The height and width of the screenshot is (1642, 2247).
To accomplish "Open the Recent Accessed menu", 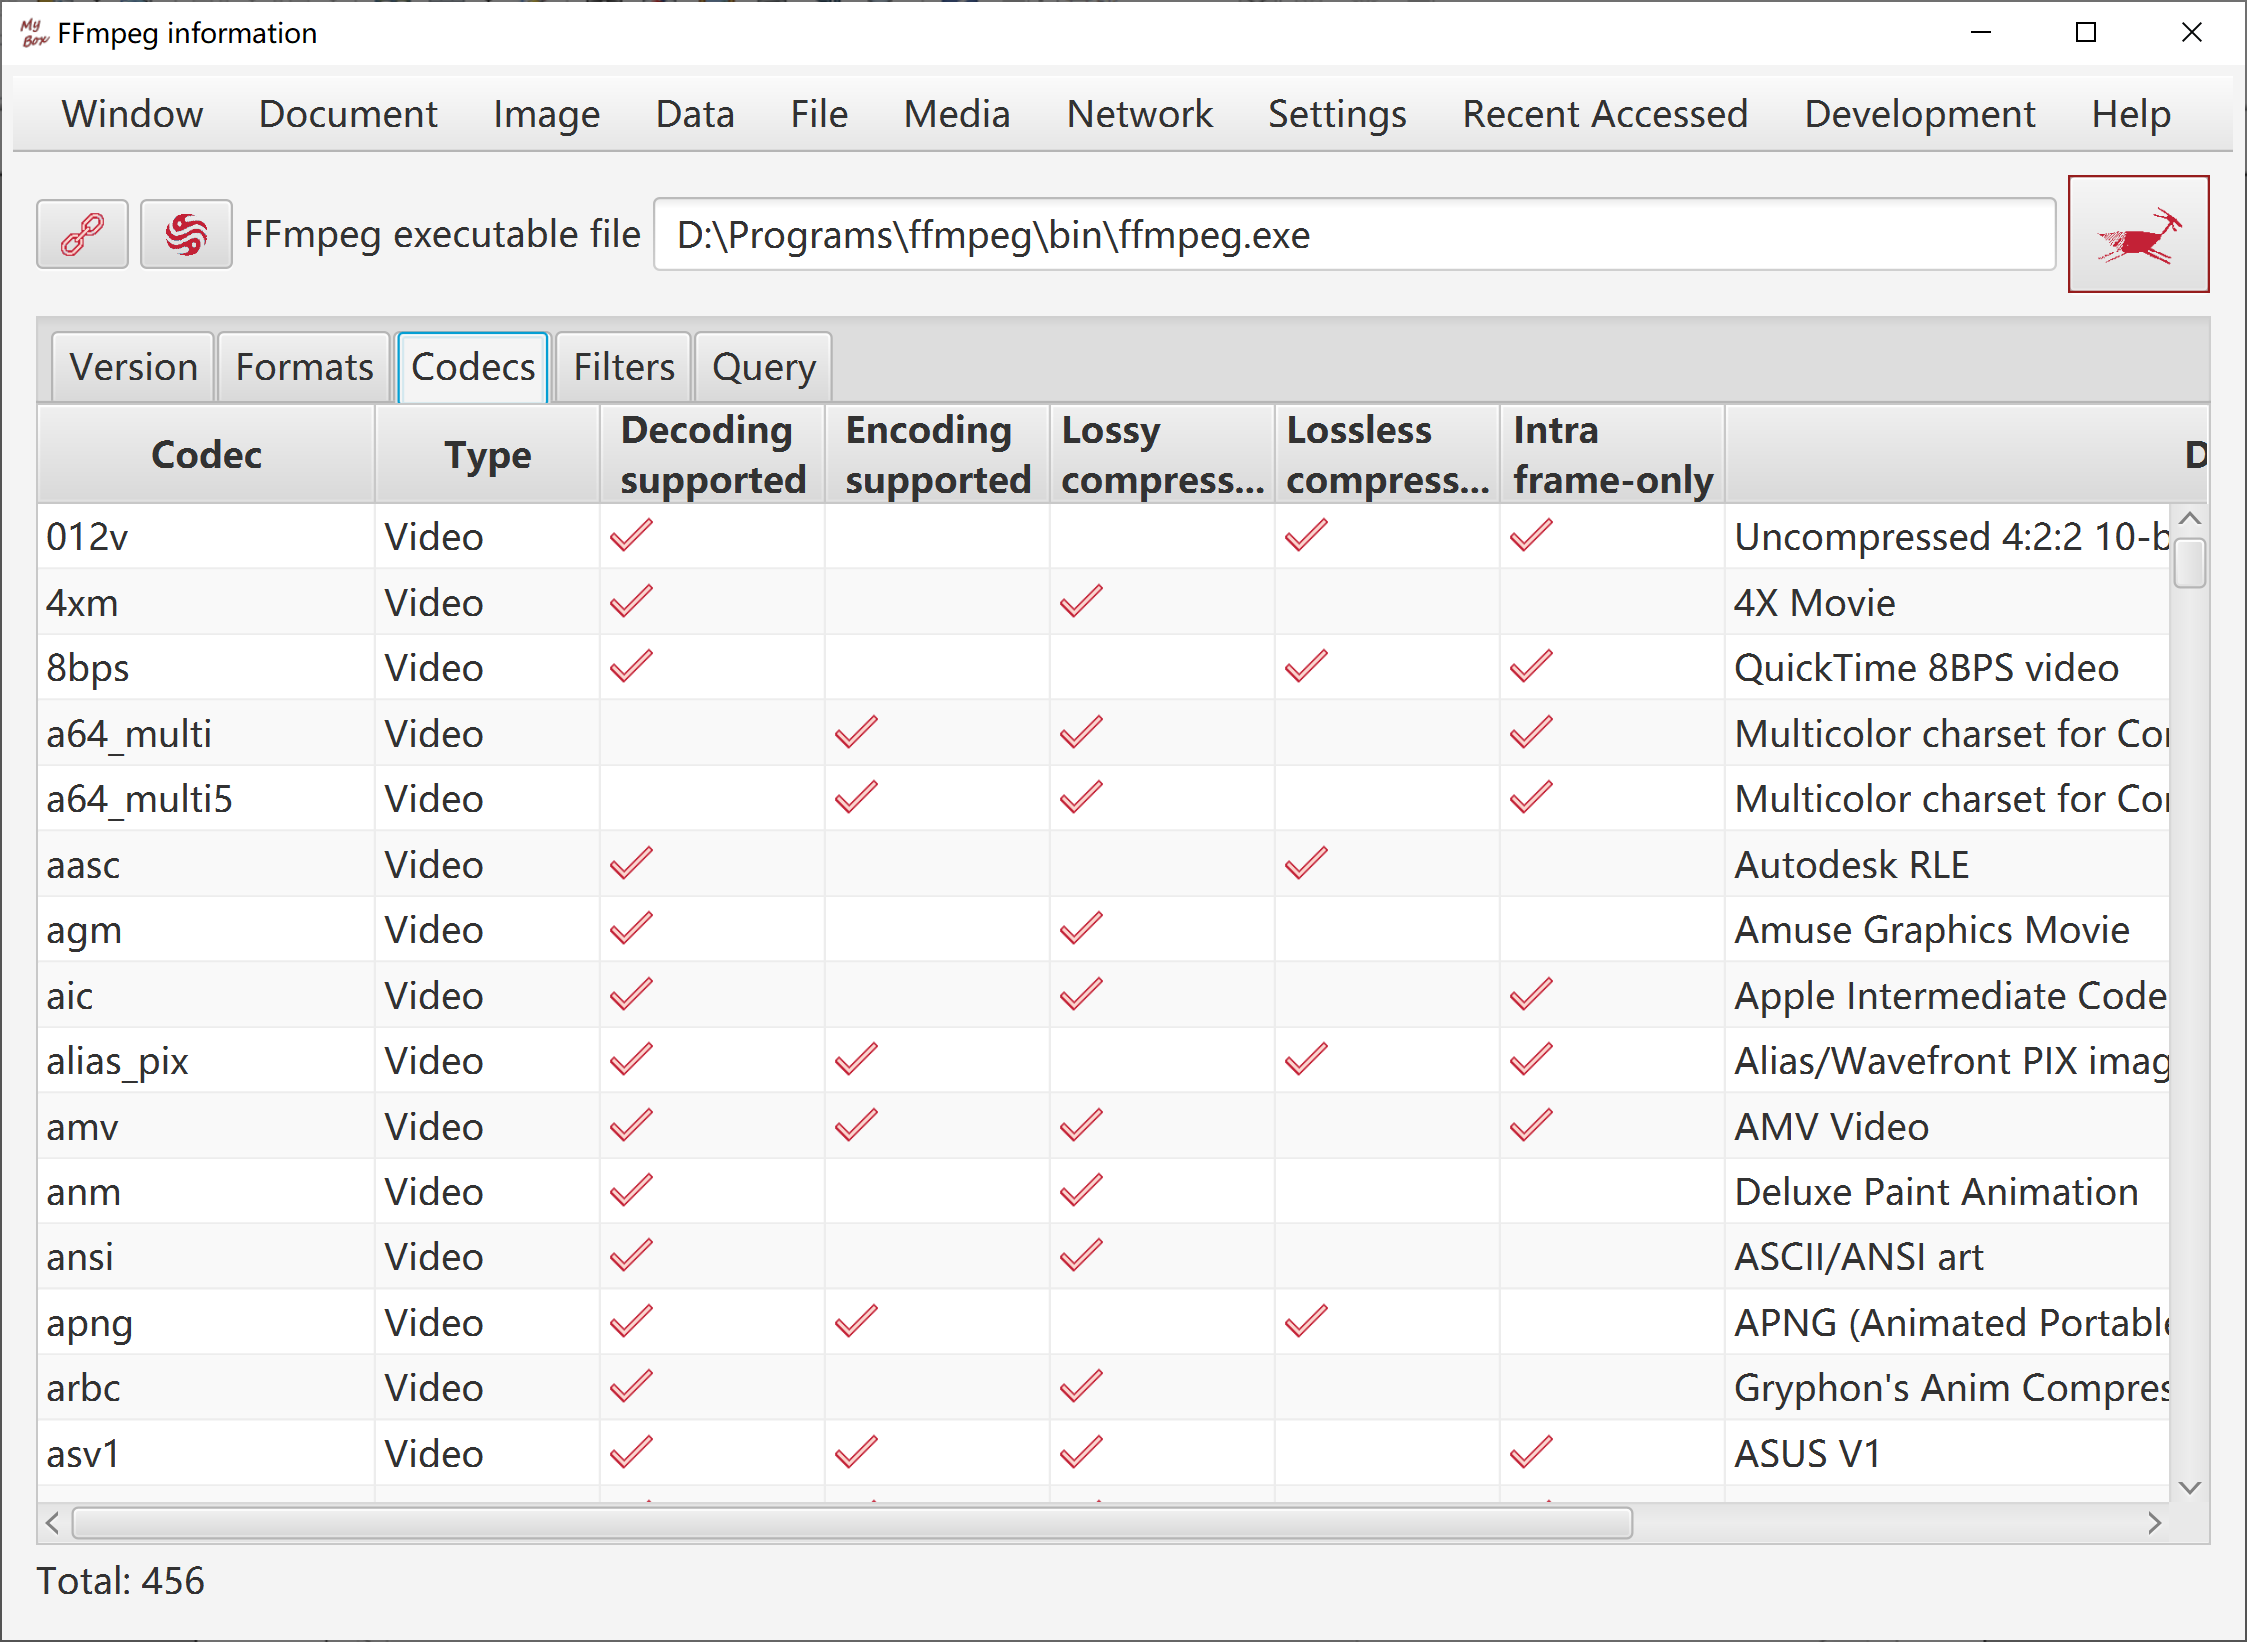I will coord(1605,114).
